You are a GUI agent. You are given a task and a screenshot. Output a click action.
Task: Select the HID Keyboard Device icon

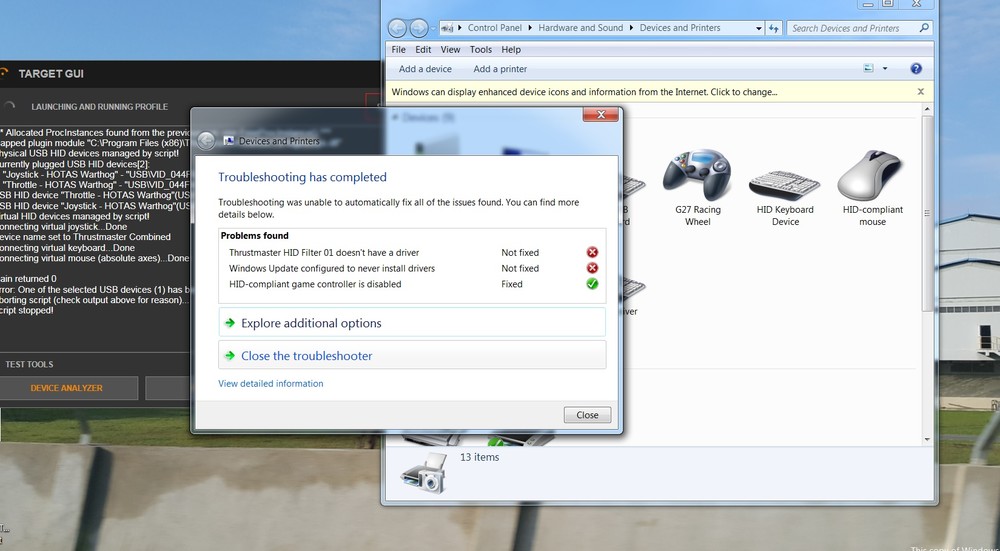coord(785,185)
